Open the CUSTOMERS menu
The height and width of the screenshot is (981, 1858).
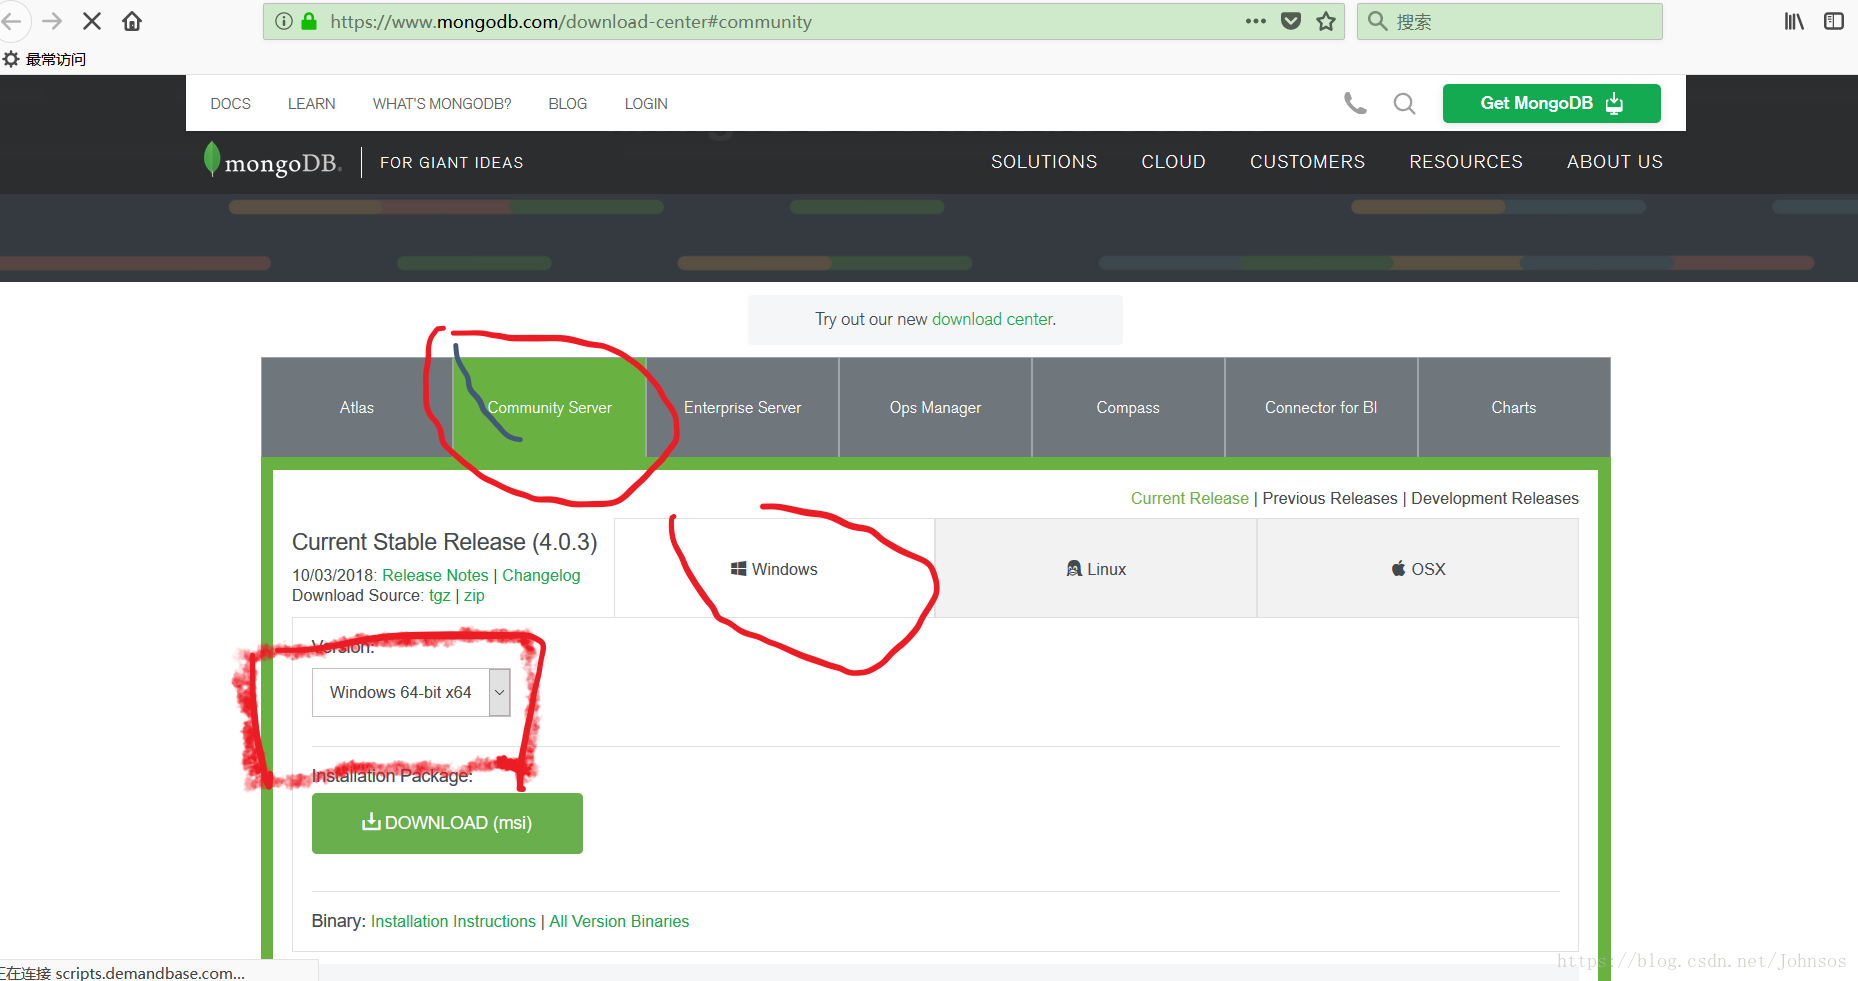(1307, 162)
